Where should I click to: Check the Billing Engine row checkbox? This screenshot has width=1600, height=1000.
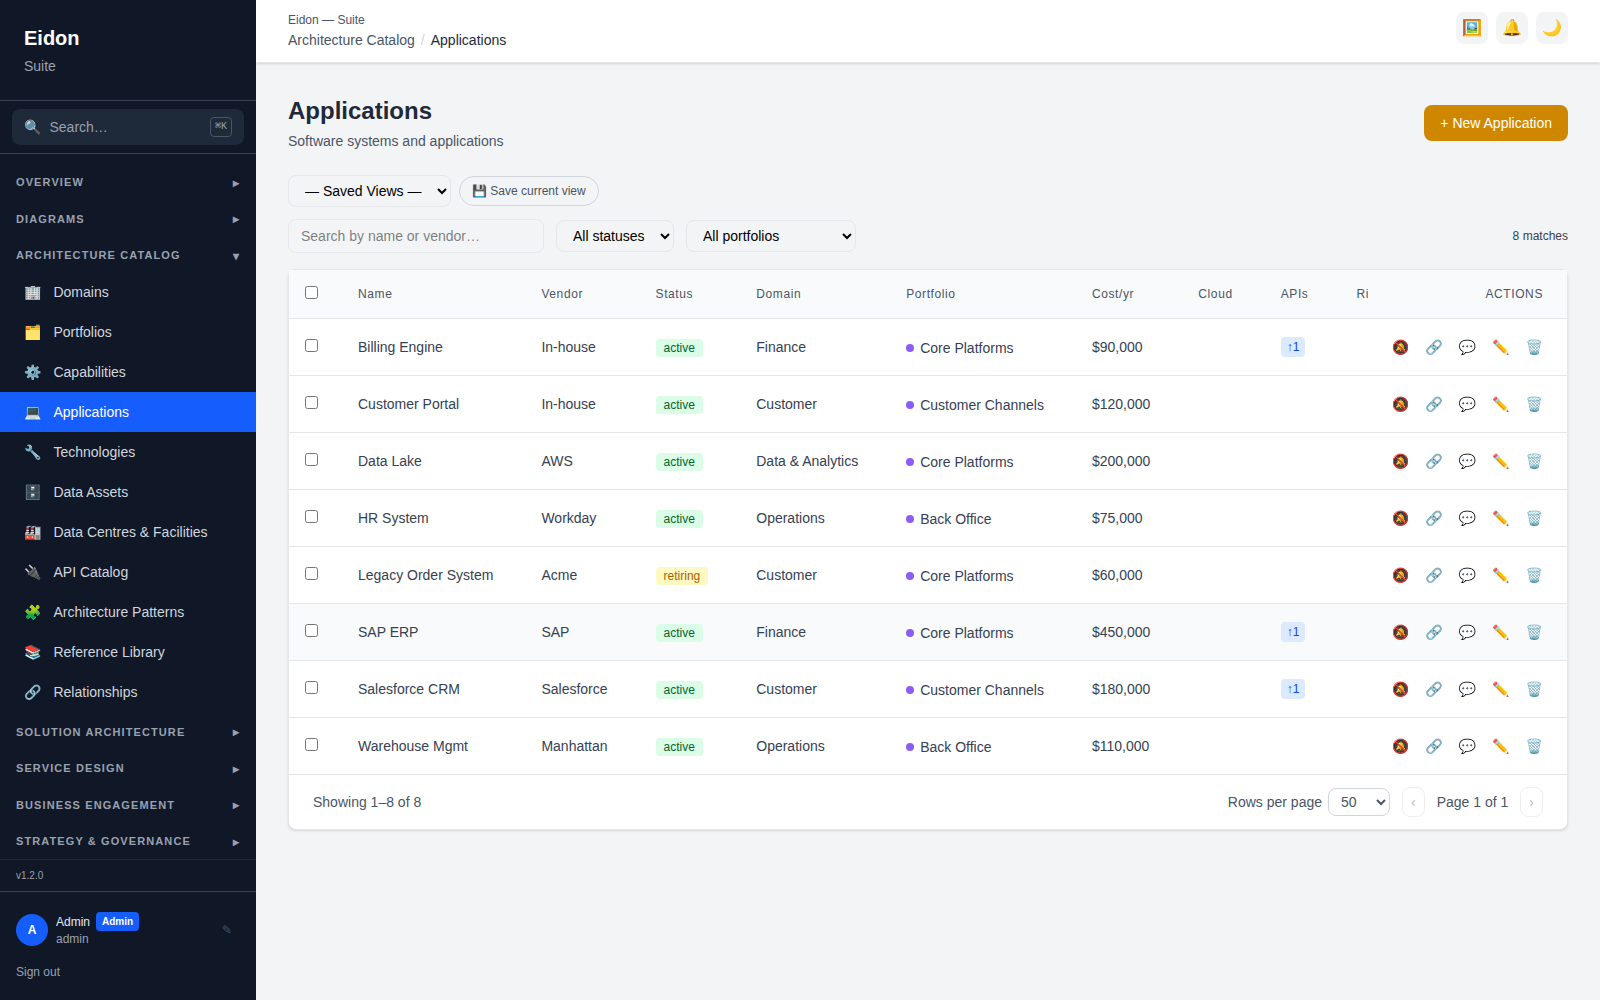coord(311,346)
